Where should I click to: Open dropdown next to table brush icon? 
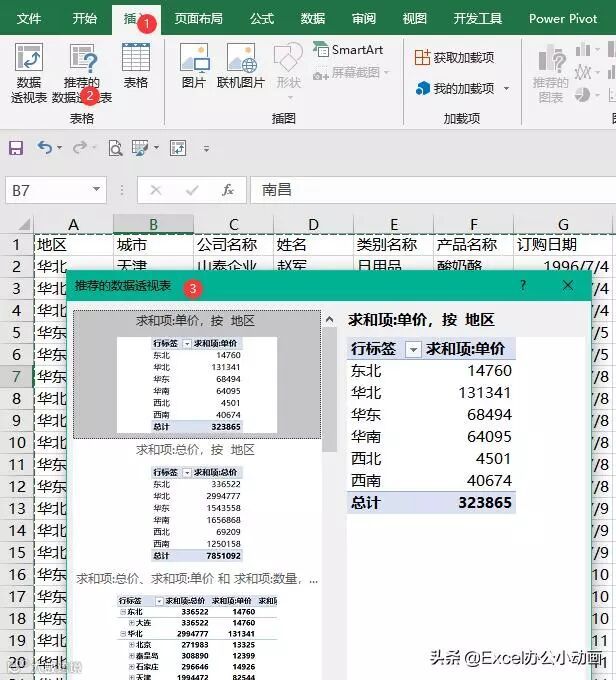[x=156, y=148]
